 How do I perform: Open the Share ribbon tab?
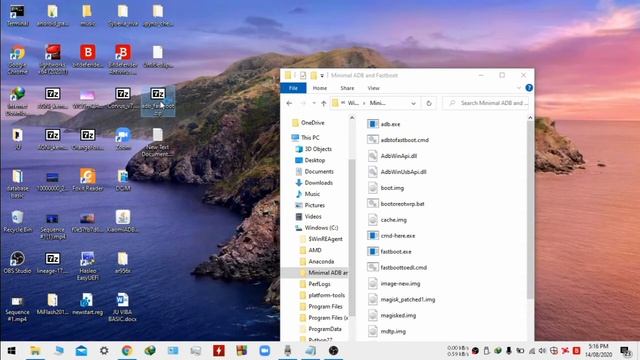click(x=347, y=88)
